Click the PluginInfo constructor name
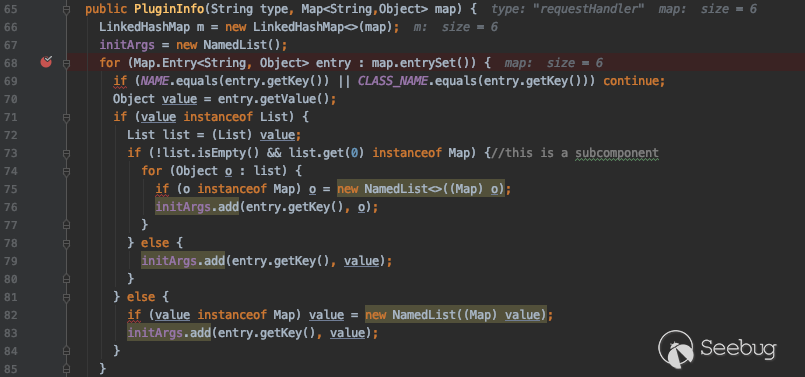This screenshot has width=805, height=377. point(168,9)
